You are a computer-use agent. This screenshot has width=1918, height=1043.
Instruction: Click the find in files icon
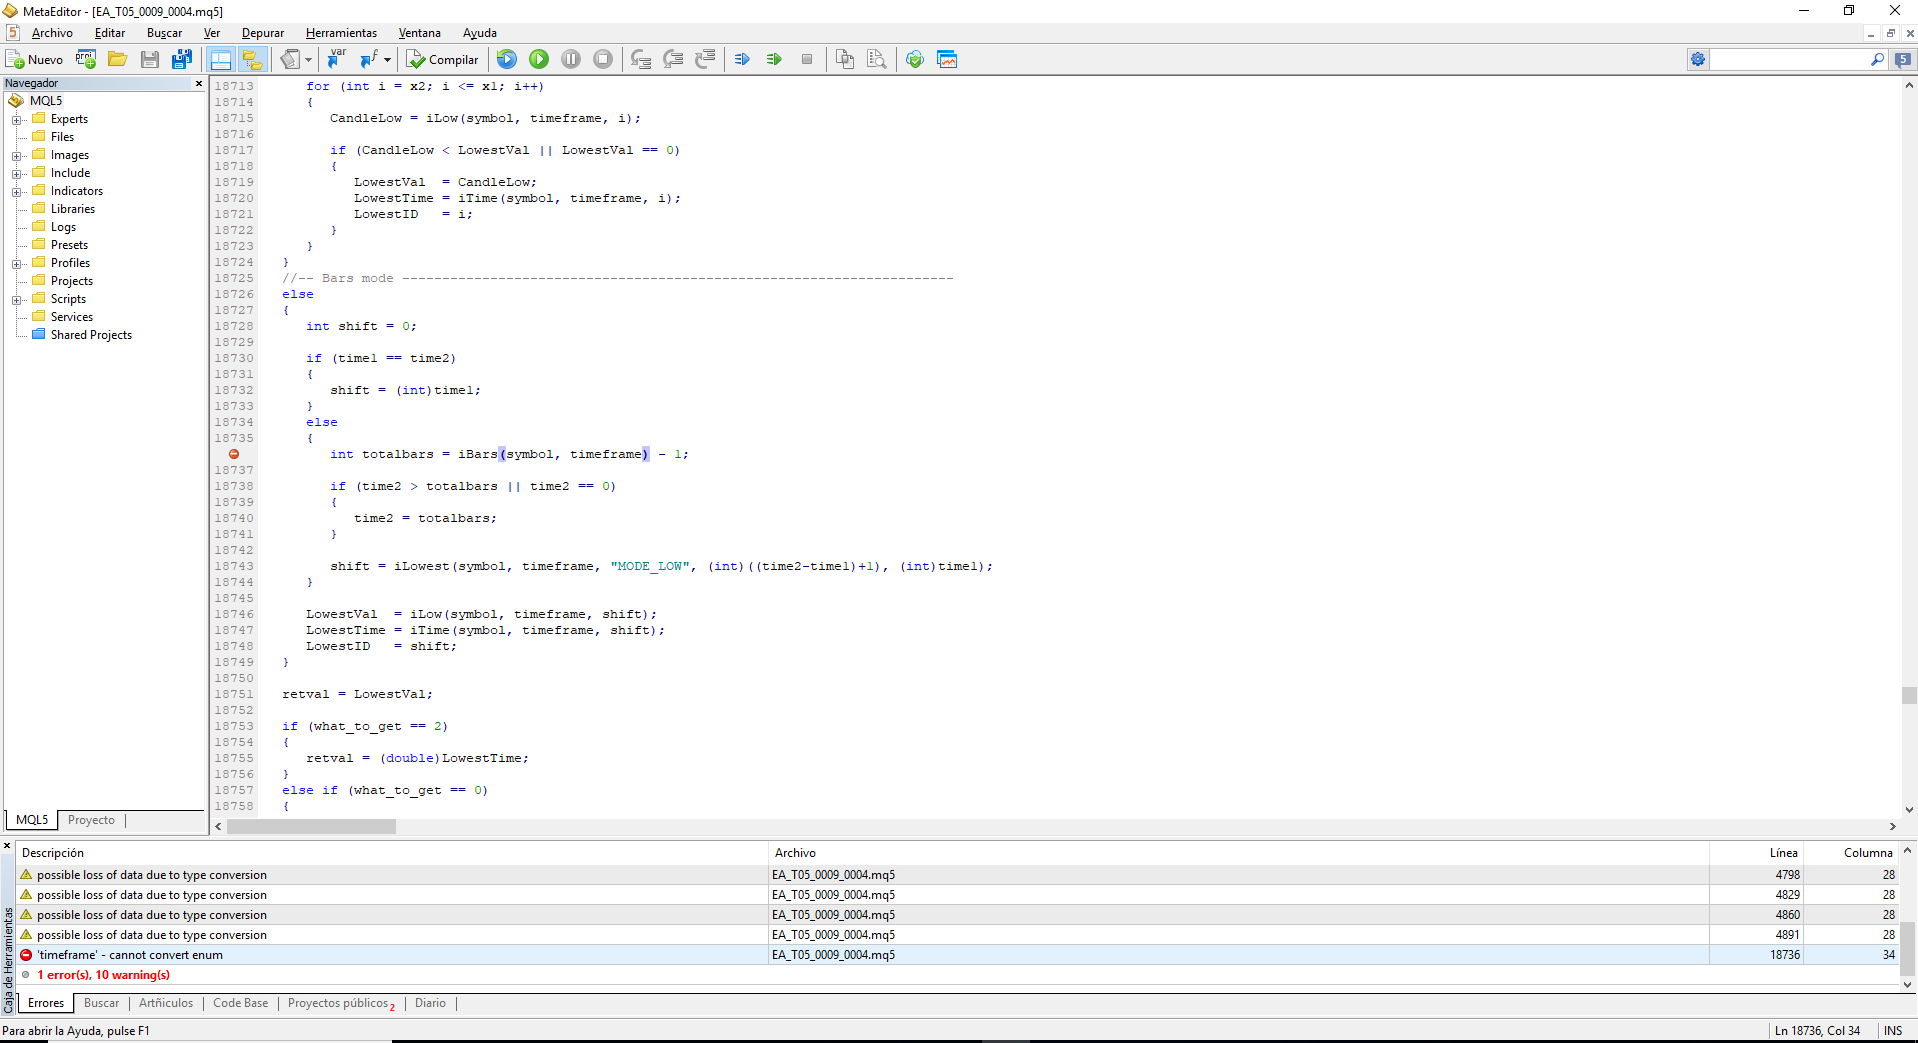(x=877, y=60)
